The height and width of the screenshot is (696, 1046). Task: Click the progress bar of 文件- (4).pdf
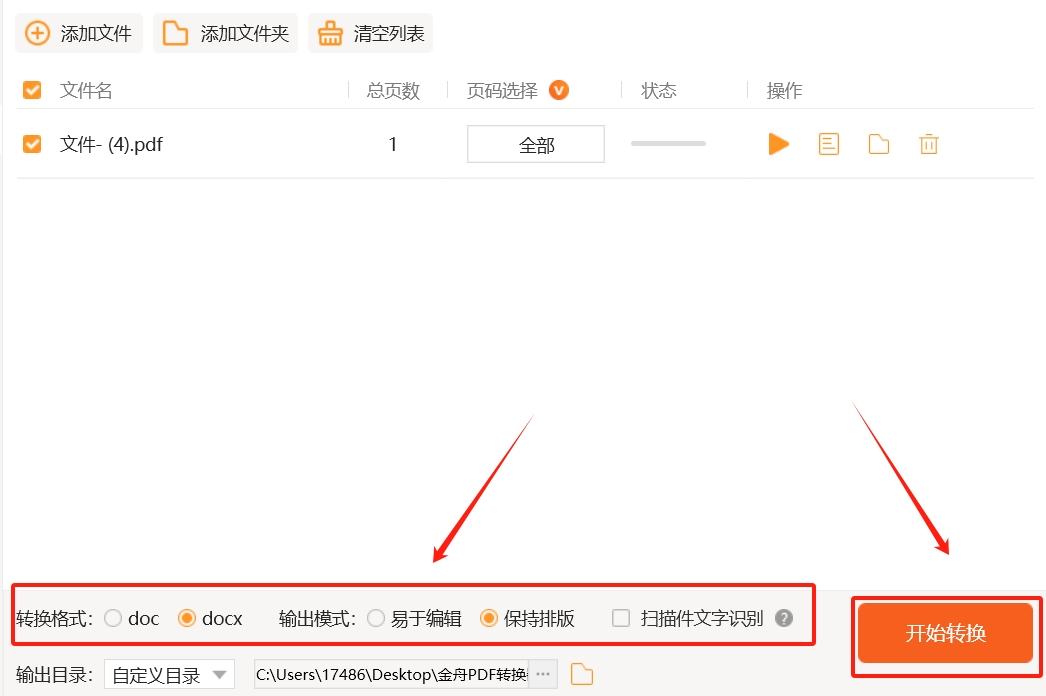667,144
